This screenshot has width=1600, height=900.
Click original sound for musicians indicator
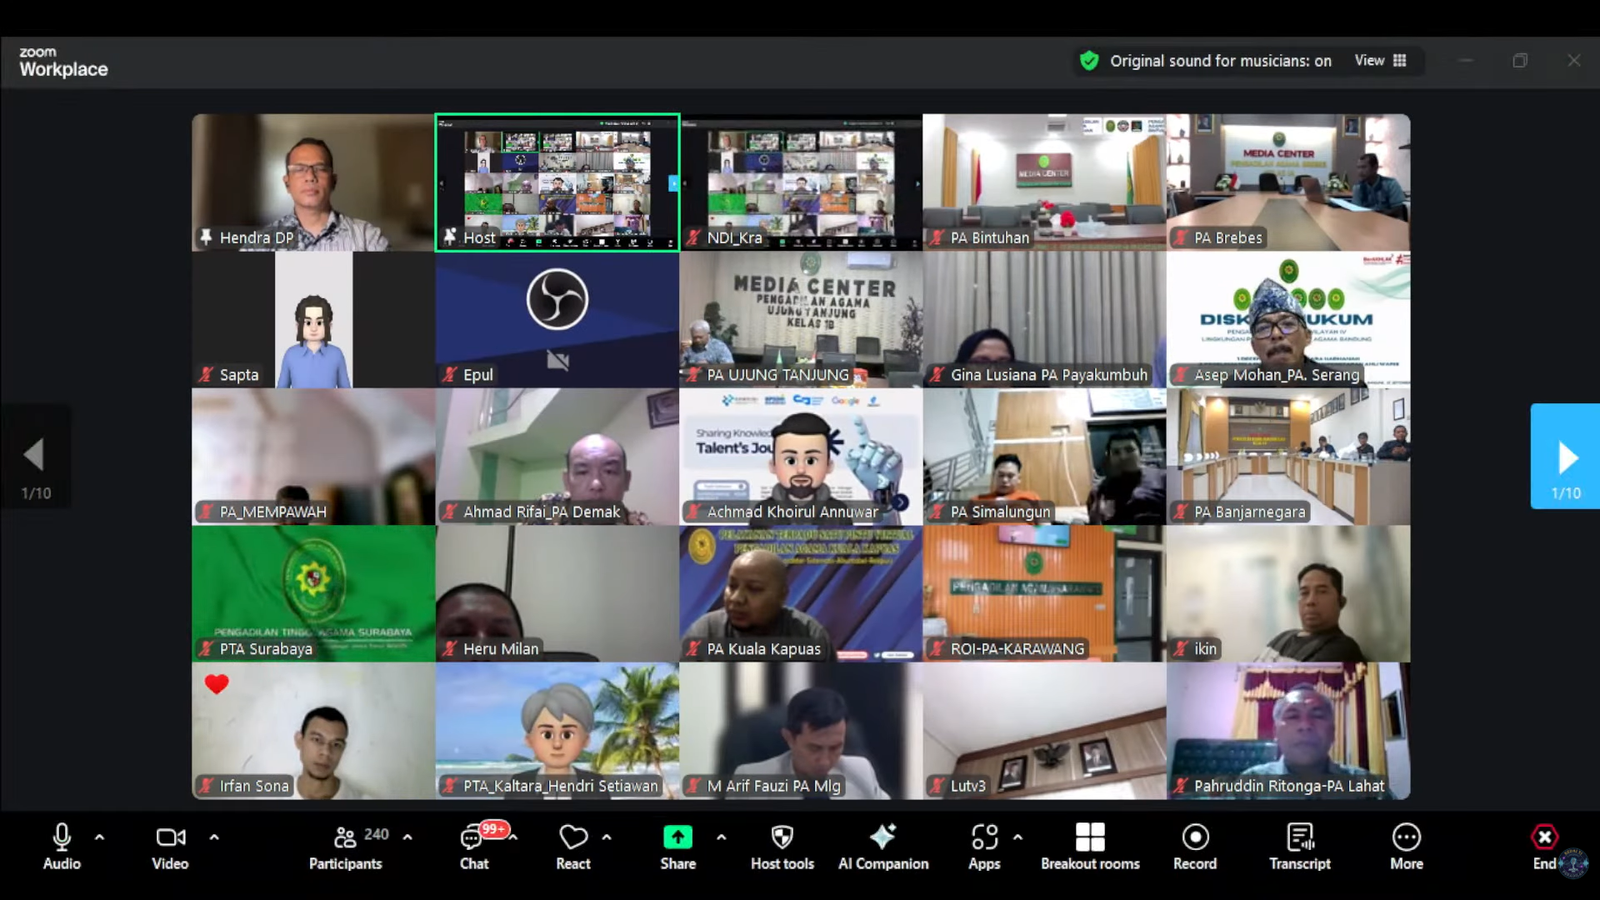(1205, 61)
